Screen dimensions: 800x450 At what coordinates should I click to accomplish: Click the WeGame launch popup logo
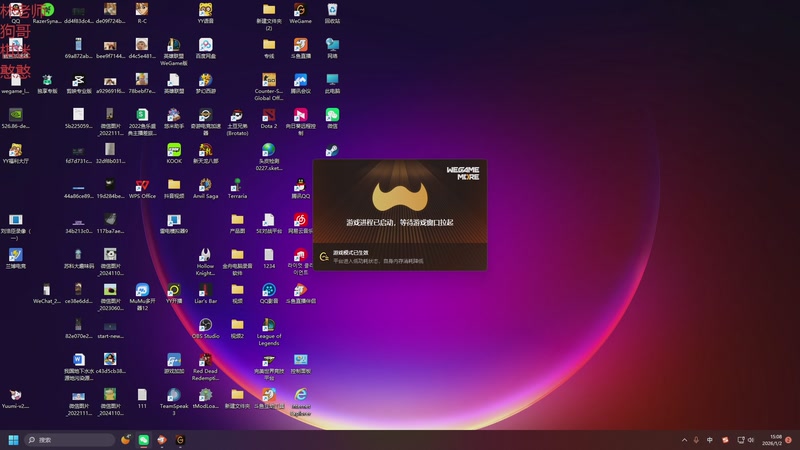(399, 196)
